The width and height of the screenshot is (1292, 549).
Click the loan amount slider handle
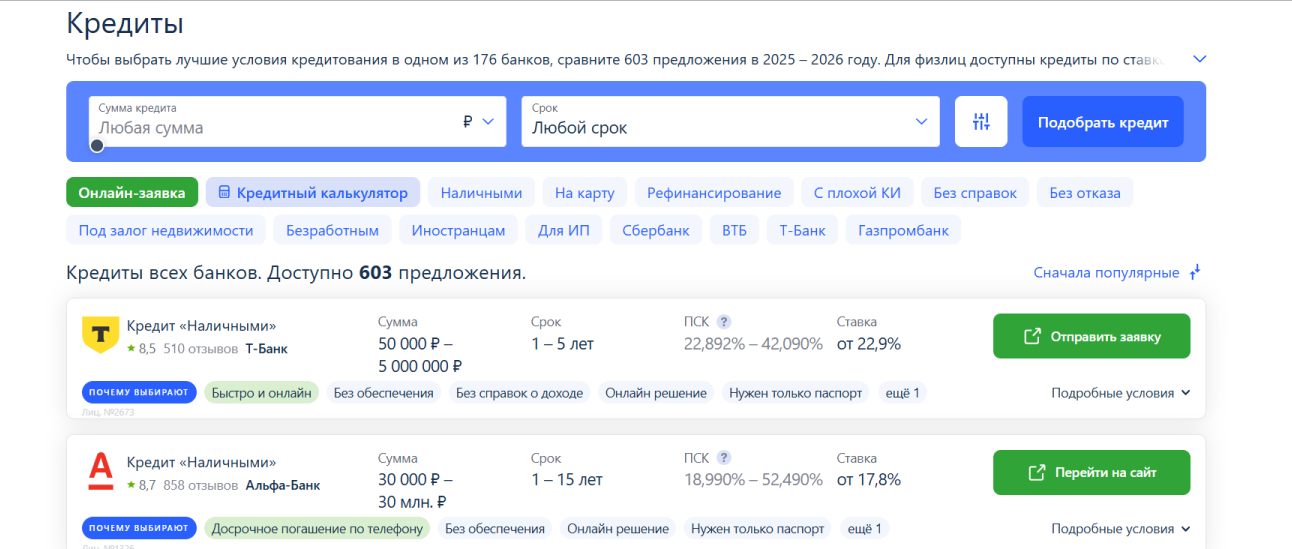point(97,145)
